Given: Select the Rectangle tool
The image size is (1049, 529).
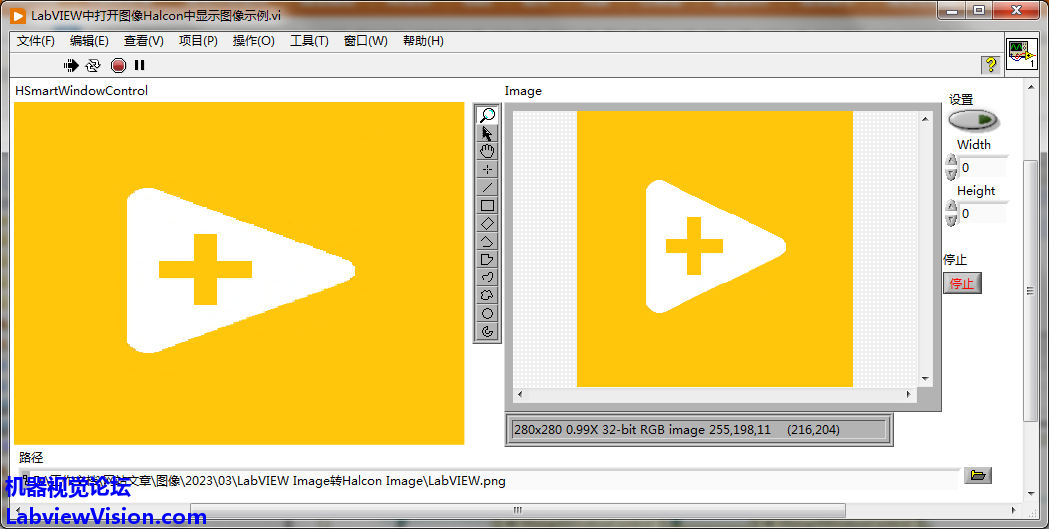Looking at the screenshot, I should pyautogui.click(x=487, y=205).
